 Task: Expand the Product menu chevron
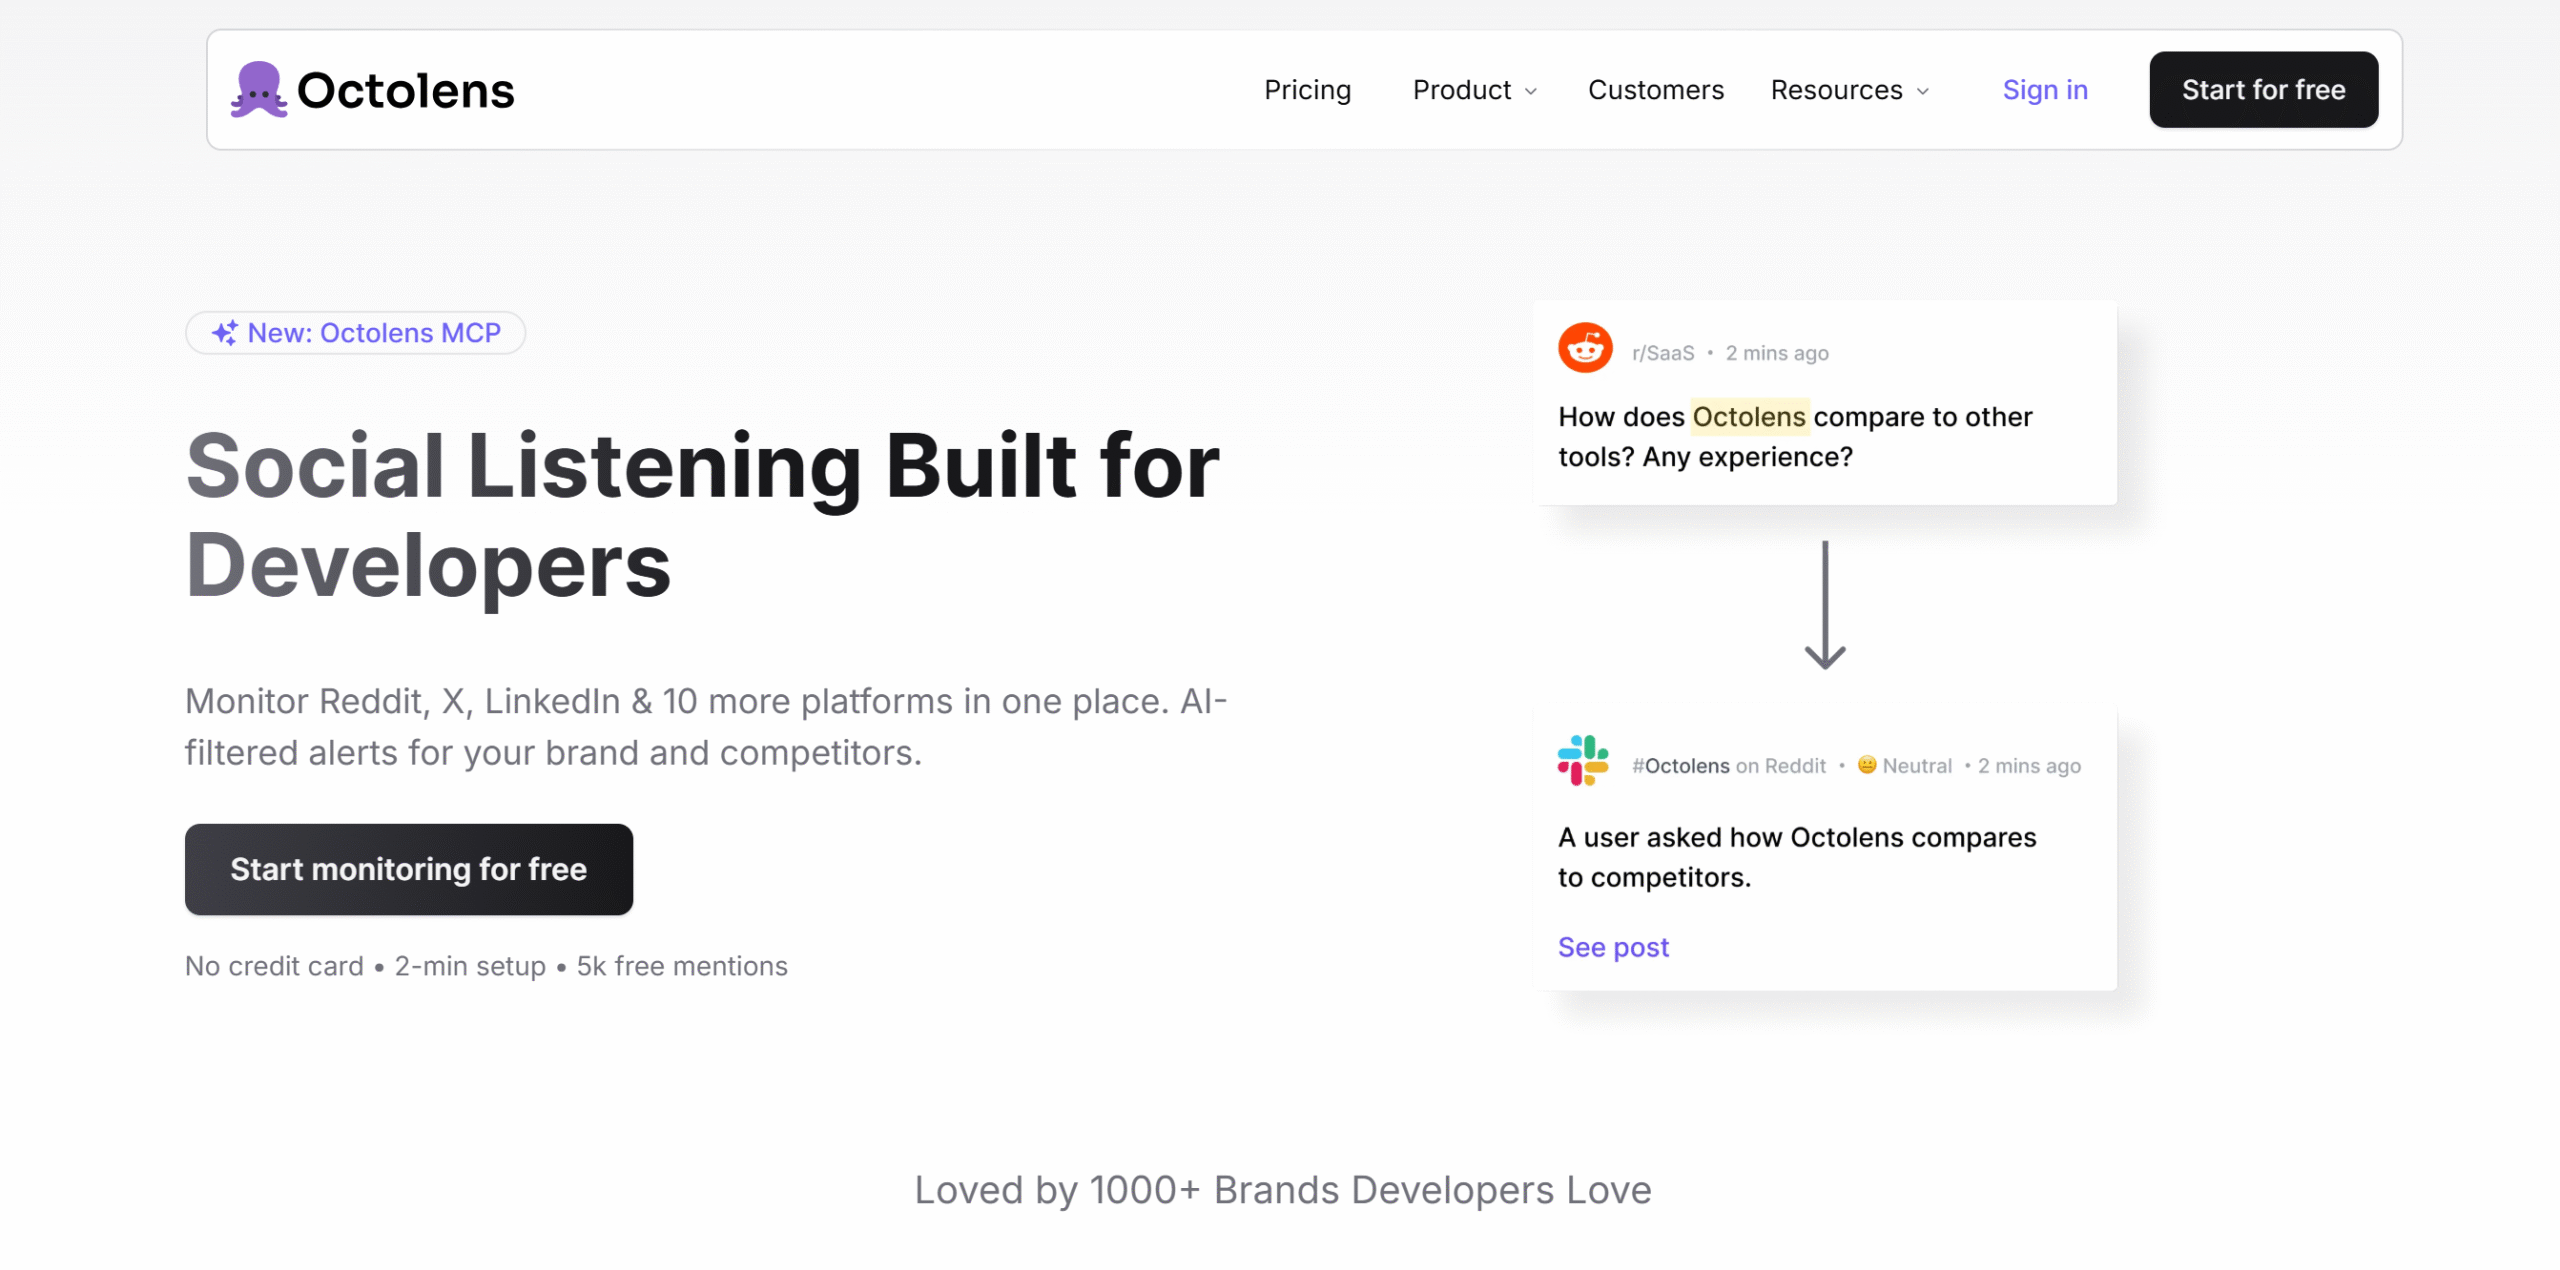[x=1531, y=91]
